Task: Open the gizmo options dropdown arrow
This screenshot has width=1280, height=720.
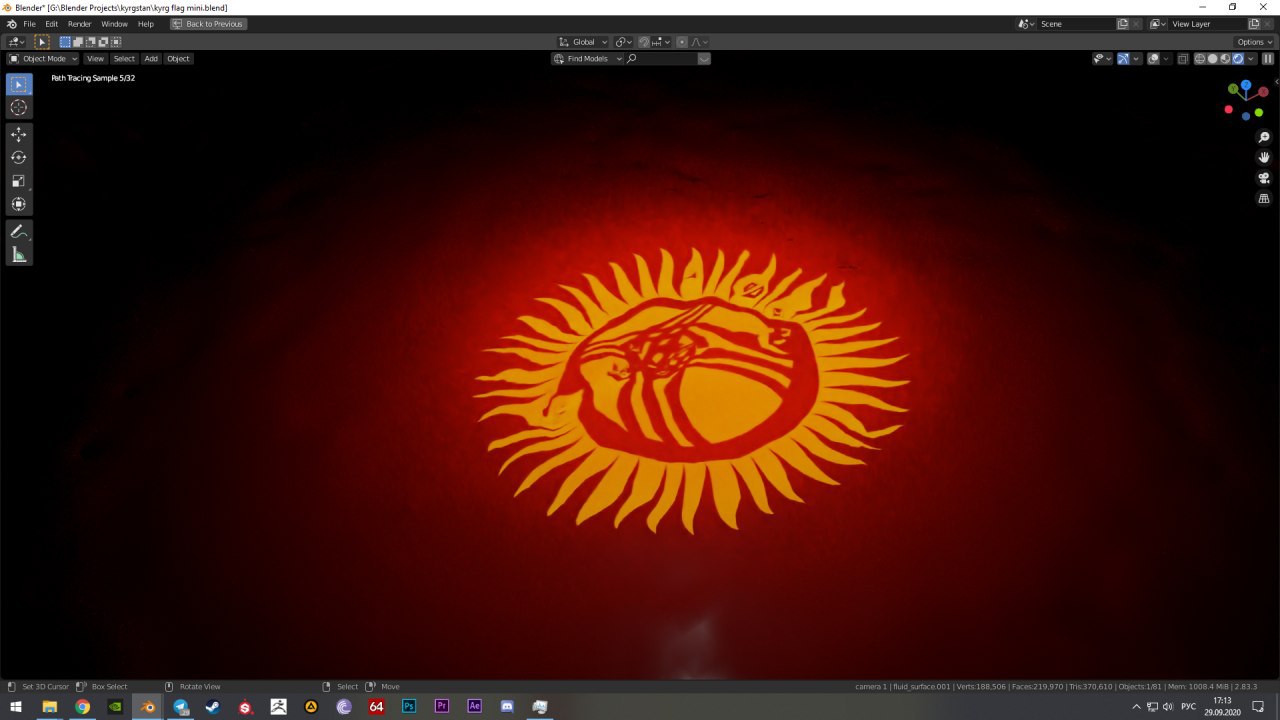Action: point(1136,58)
